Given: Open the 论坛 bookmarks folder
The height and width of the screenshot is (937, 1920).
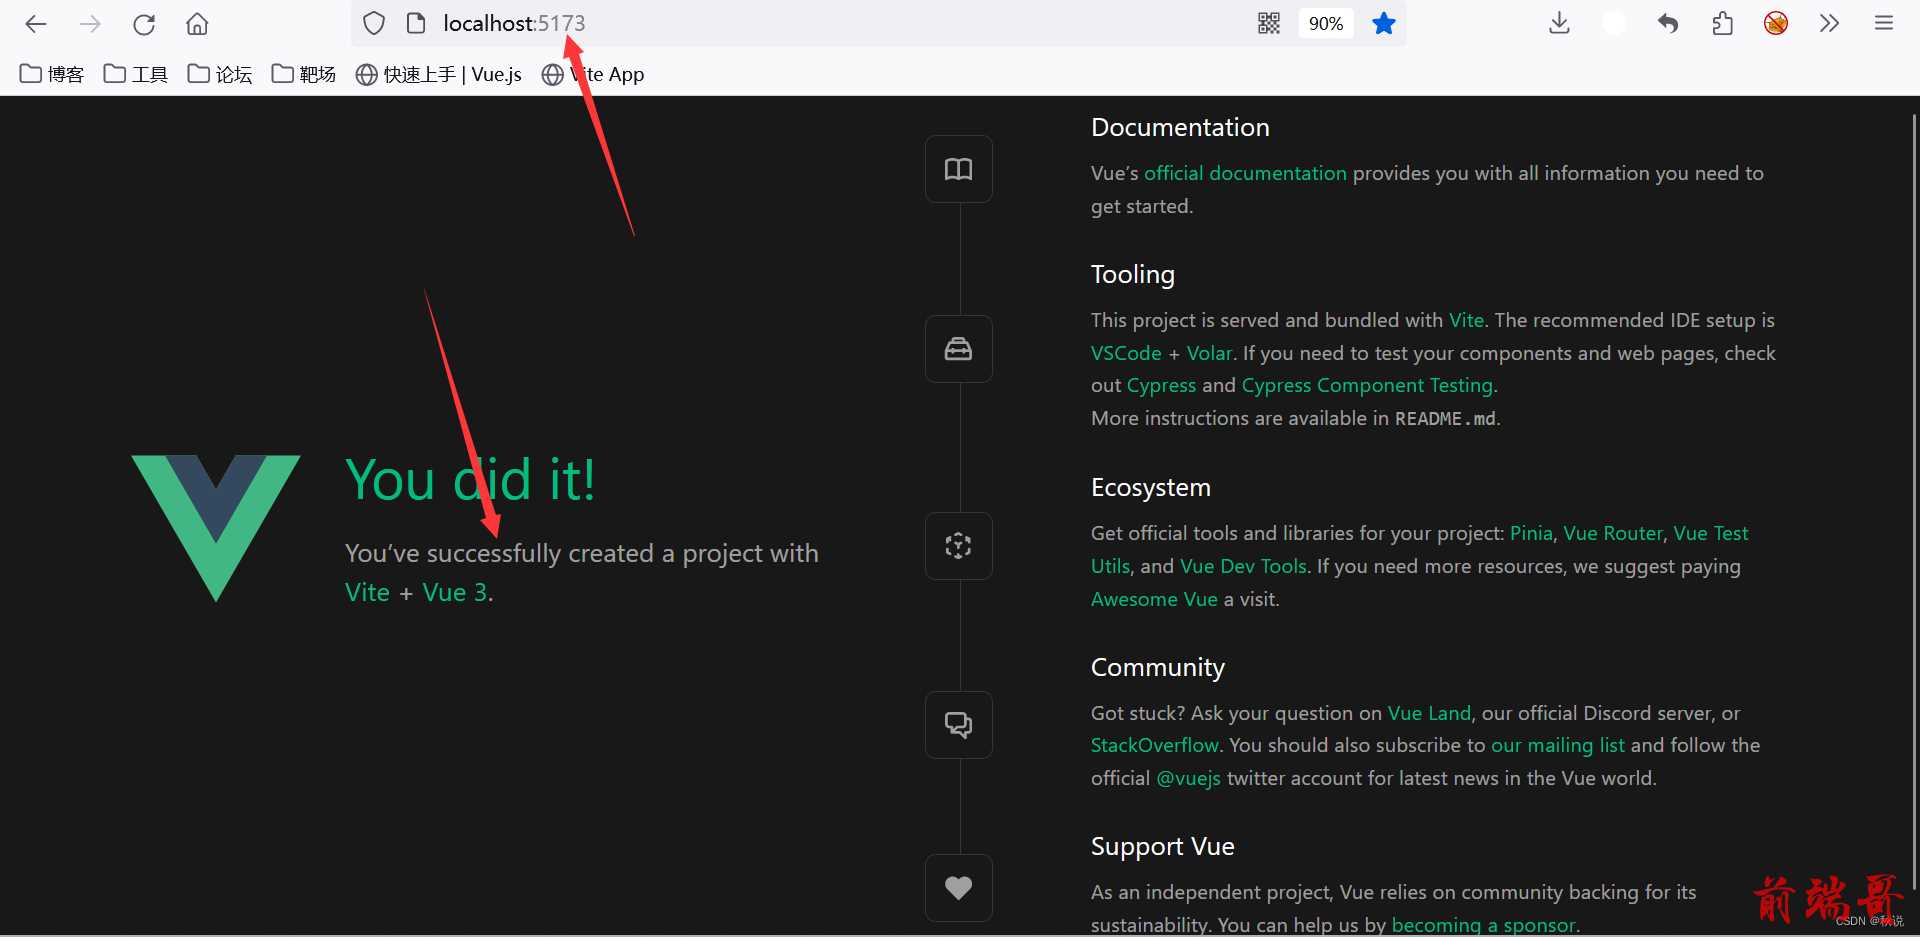Looking at the screenshot, I should [220, 74].
